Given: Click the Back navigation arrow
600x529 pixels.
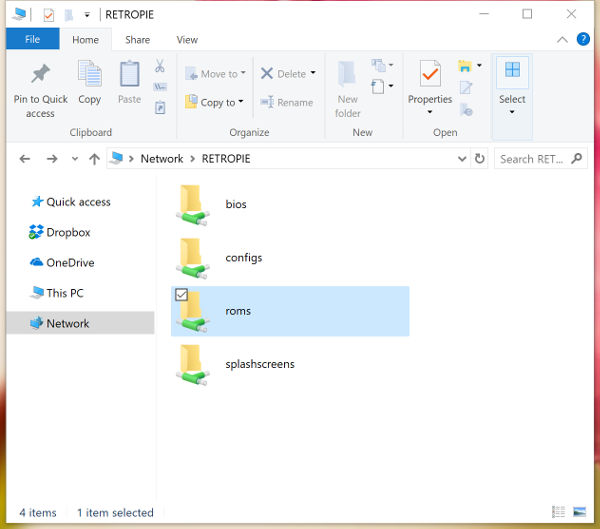Looking at the screenshot, I should pyautogui.click(x=25, y=158).
